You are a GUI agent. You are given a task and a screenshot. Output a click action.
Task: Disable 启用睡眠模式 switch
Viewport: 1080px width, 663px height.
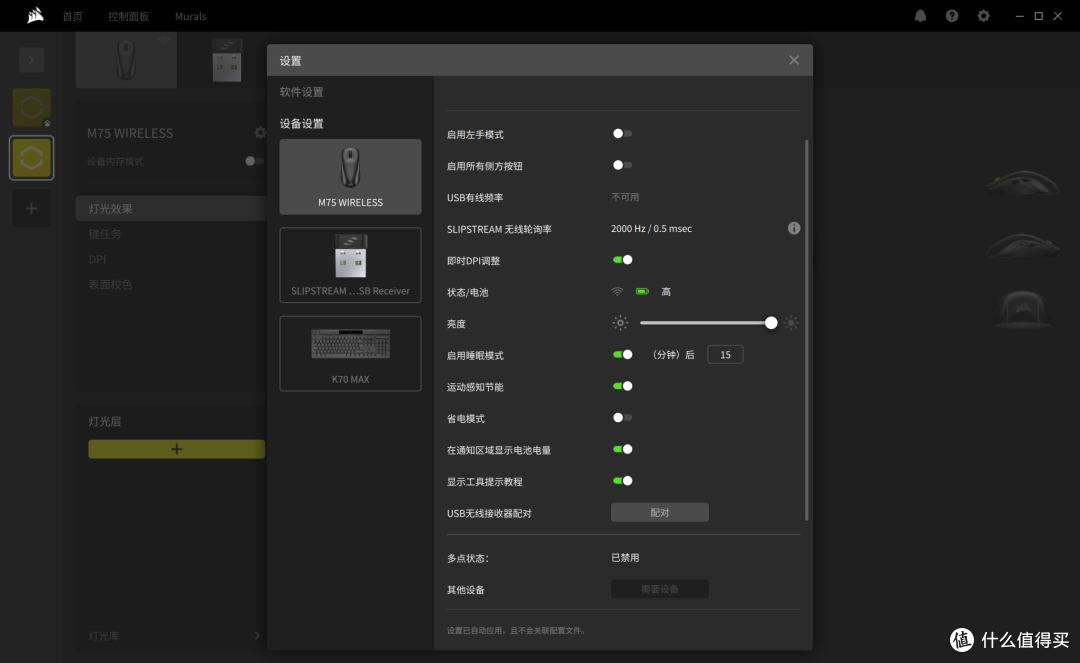tap(622, 355)
